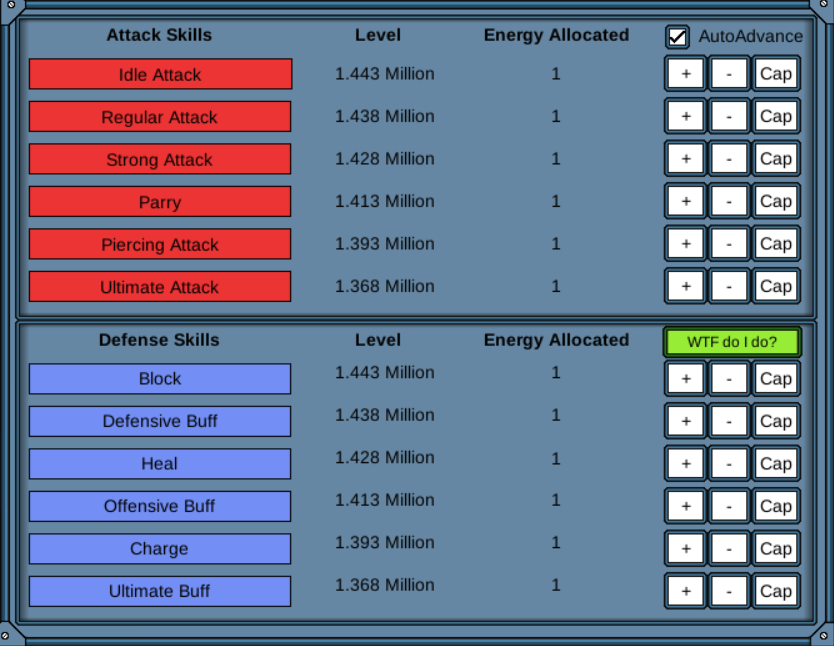Select the Block defense skill

point(160,379)
